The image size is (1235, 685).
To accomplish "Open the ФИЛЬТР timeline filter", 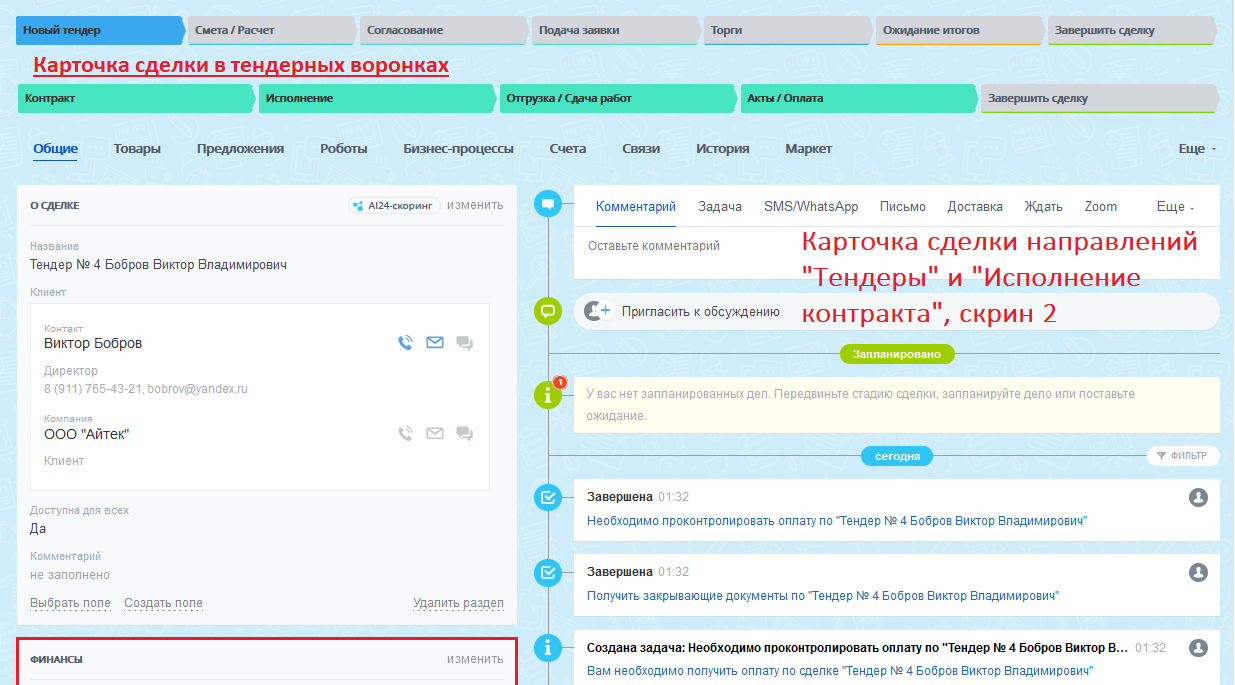I will coord(1182,456).
